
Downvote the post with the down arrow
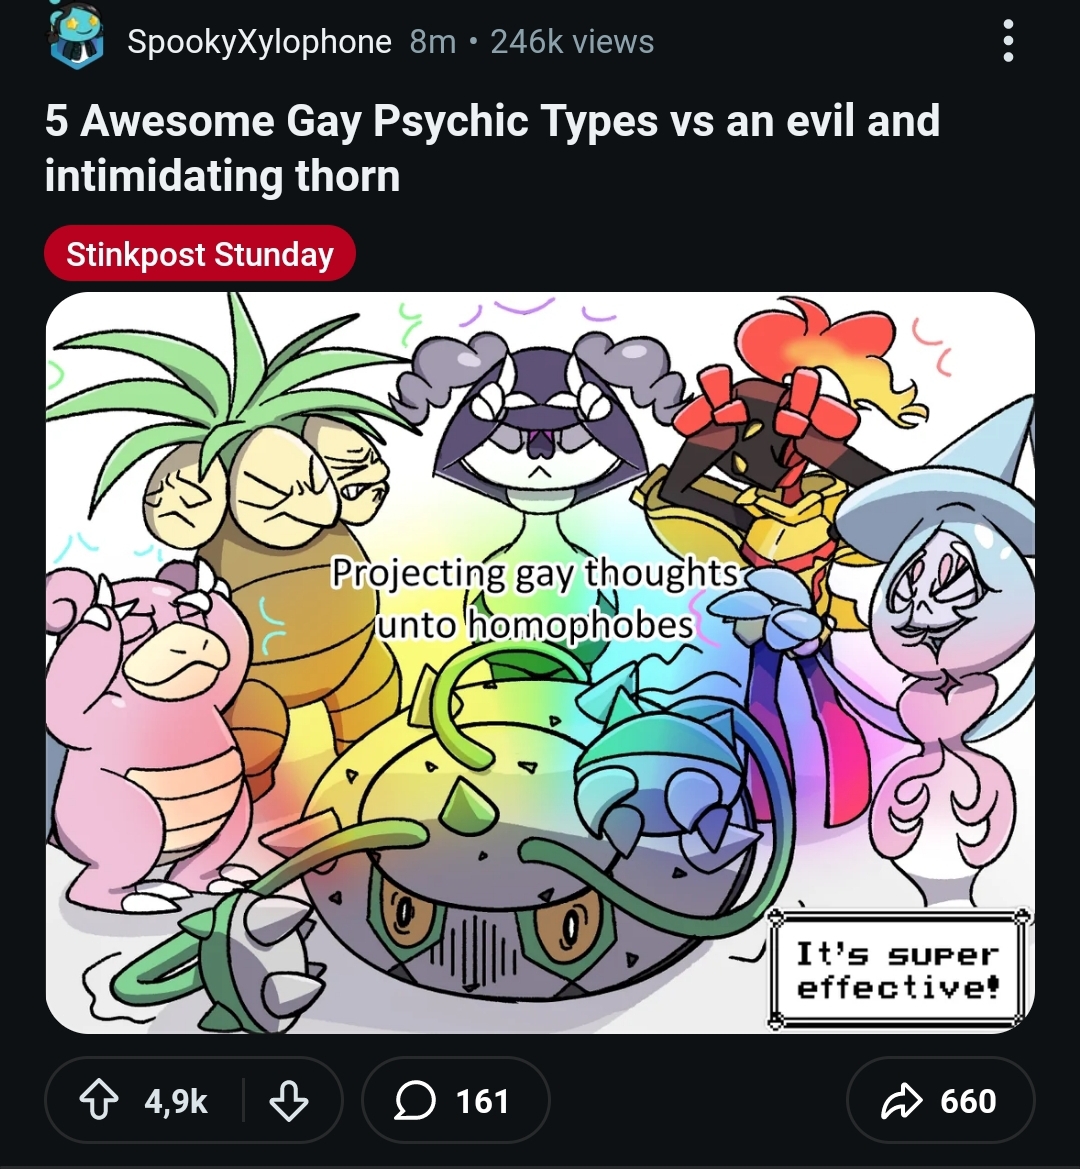289,1101
